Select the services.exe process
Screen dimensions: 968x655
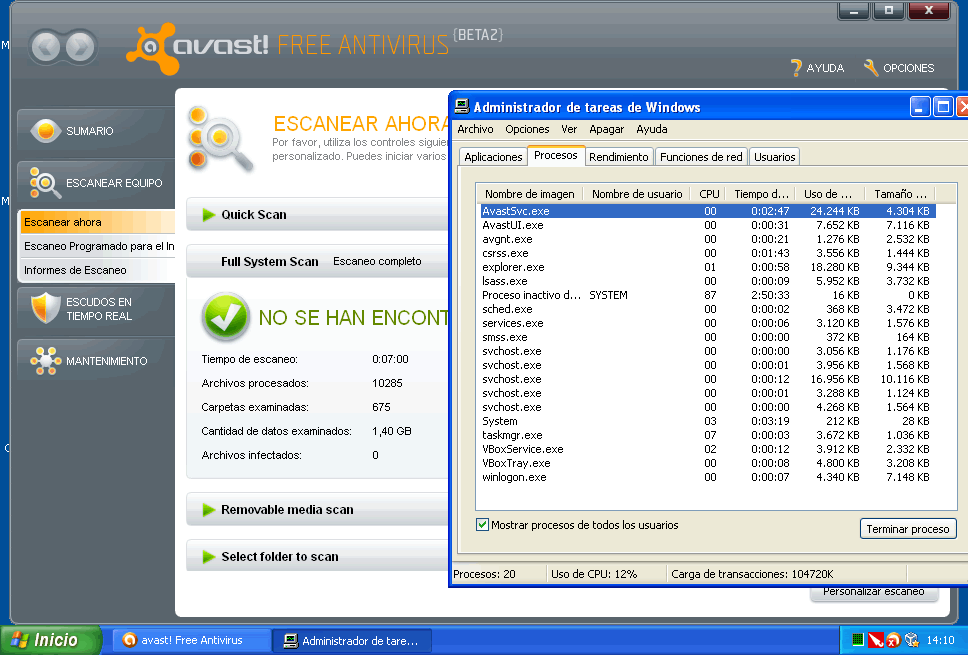(708, 323)
